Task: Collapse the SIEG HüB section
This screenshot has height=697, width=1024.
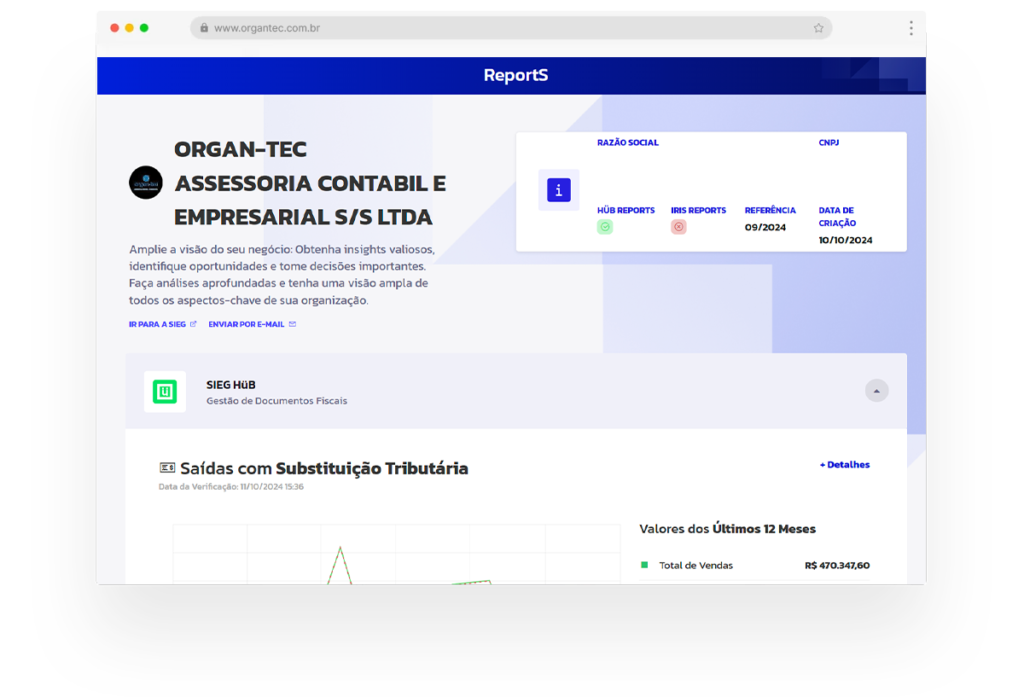Action: [x=876, y=391]
